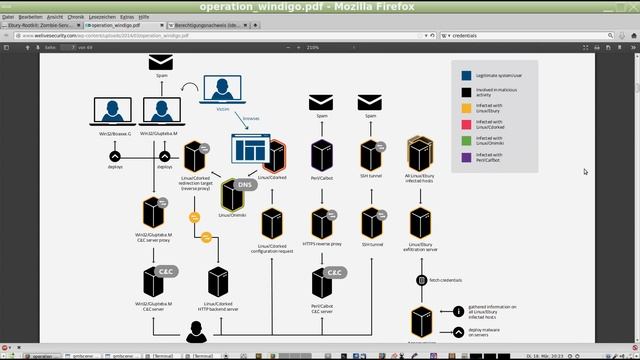Zoom in on the PDF
The width and height of the screenshot is (640, 360).
[x=298, y=47]
